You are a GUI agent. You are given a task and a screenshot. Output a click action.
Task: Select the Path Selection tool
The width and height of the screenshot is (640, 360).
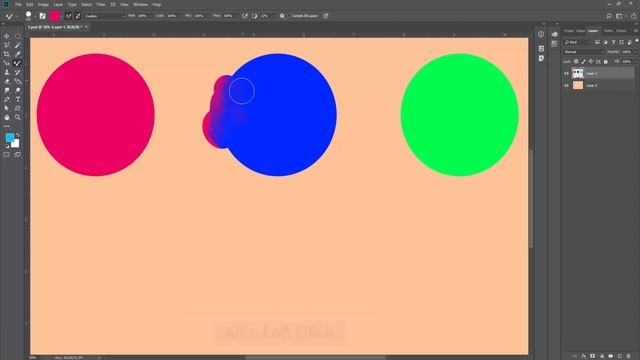click(7, 108)
